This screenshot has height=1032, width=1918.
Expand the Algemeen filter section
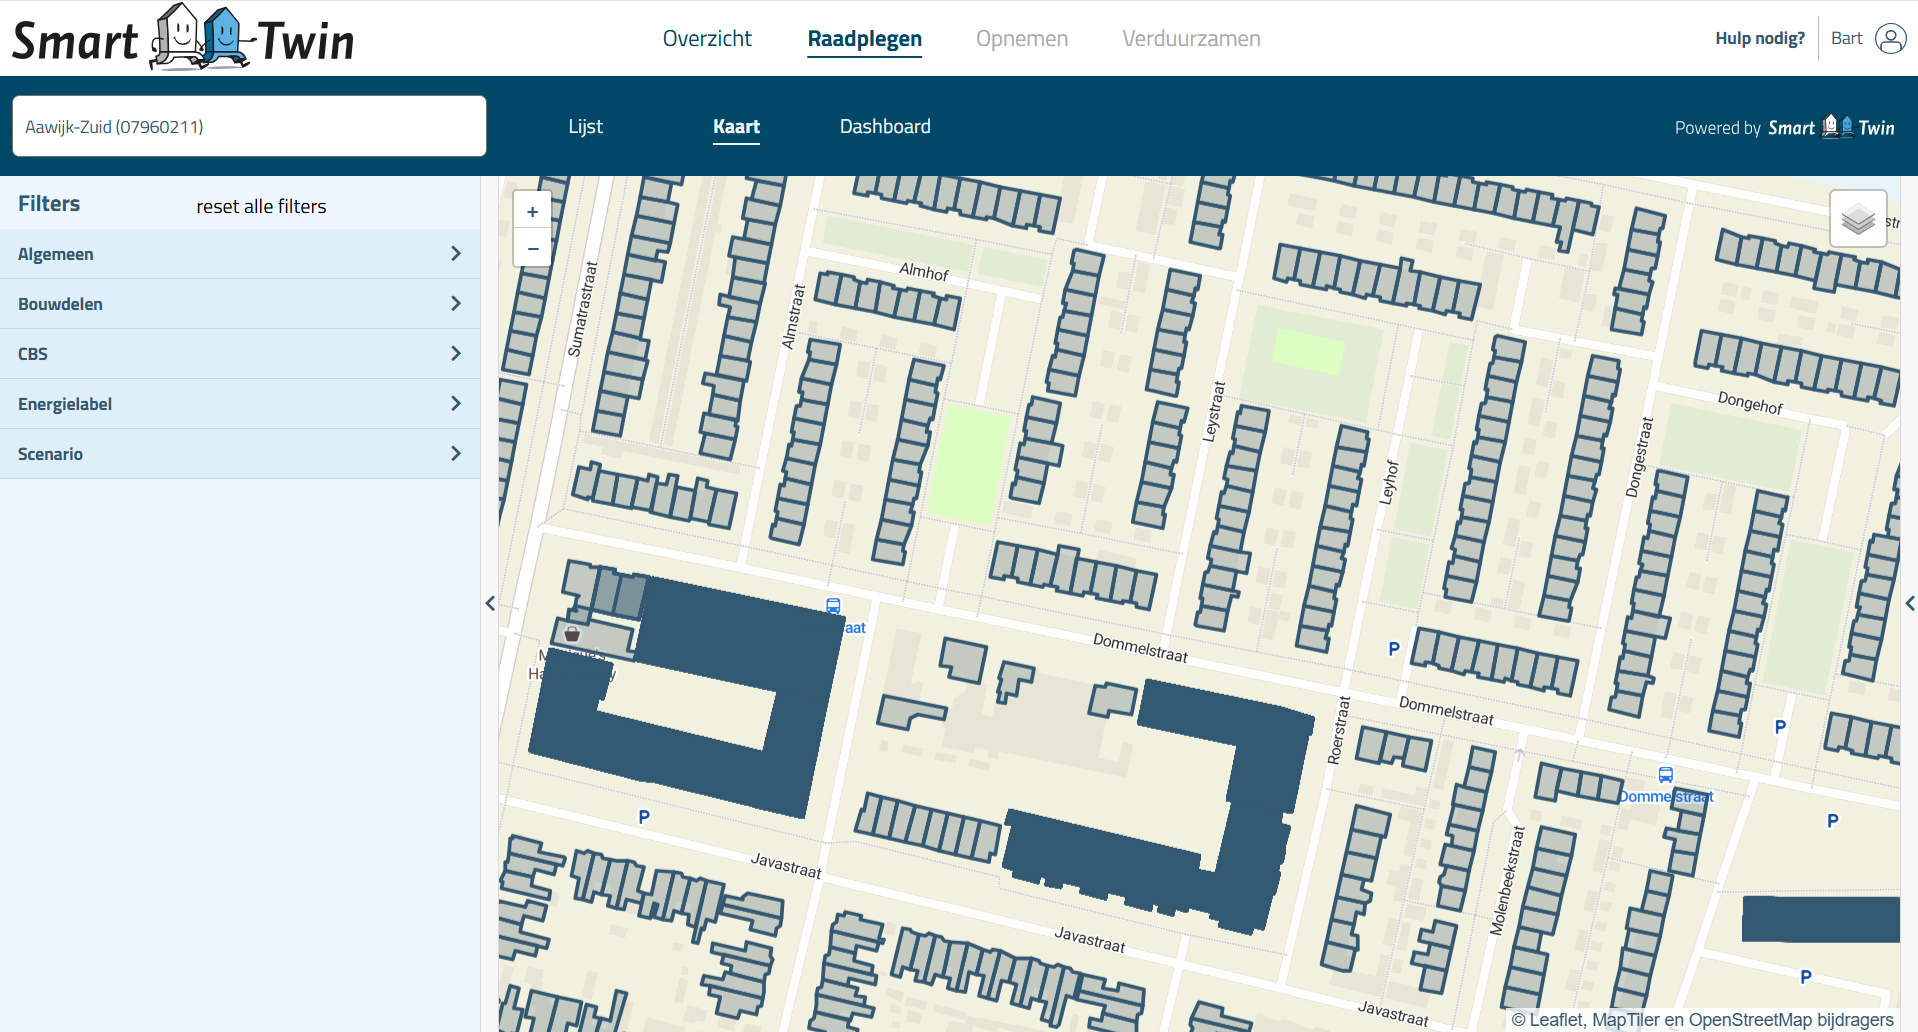pyautogui.click(x=239, y=254)
